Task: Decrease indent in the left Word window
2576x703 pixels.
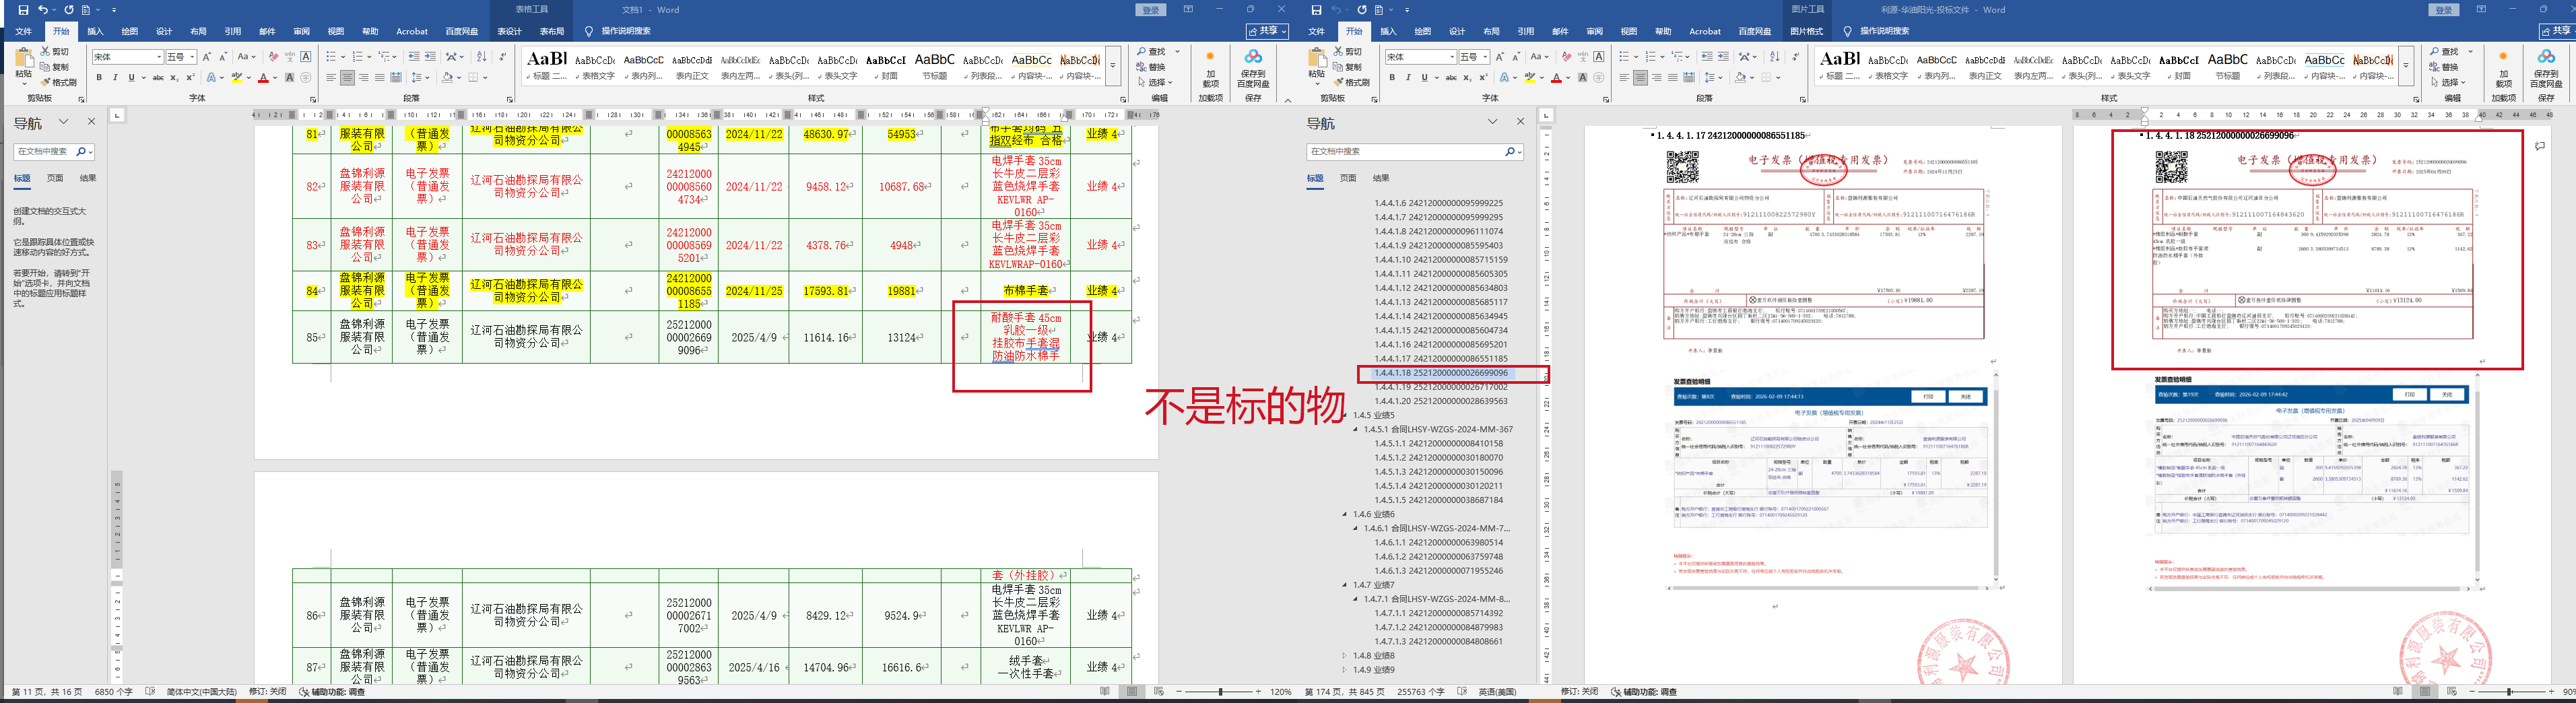Action: click(x=414, y=56)
